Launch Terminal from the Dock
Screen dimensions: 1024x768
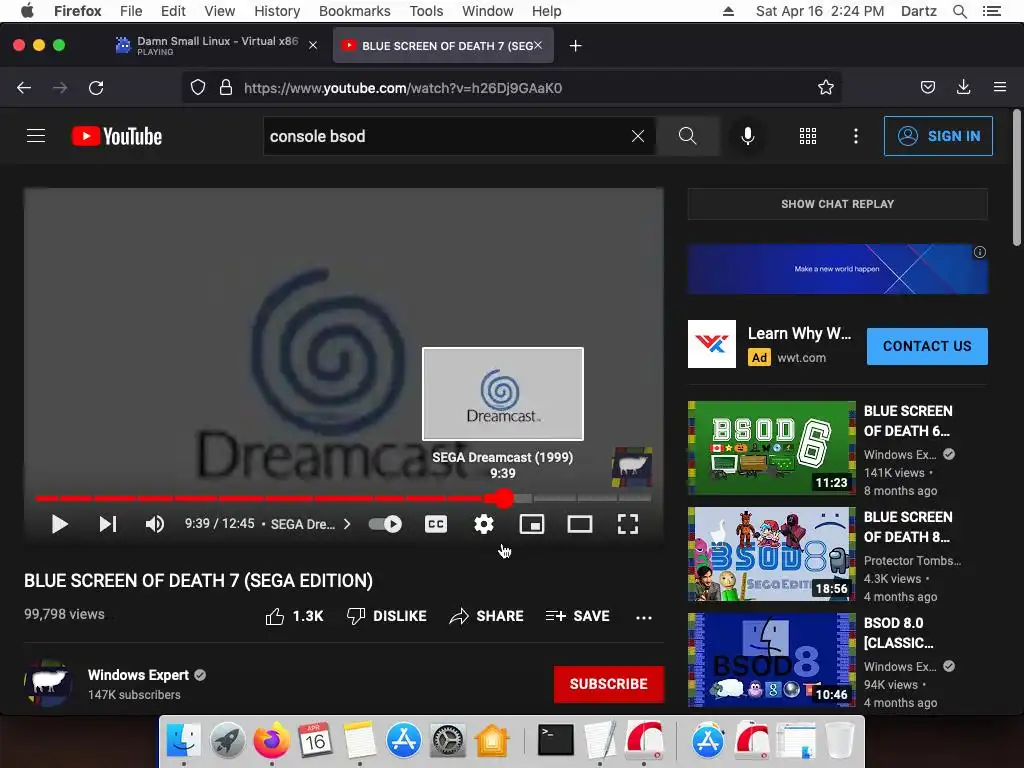tap(555, 740)
